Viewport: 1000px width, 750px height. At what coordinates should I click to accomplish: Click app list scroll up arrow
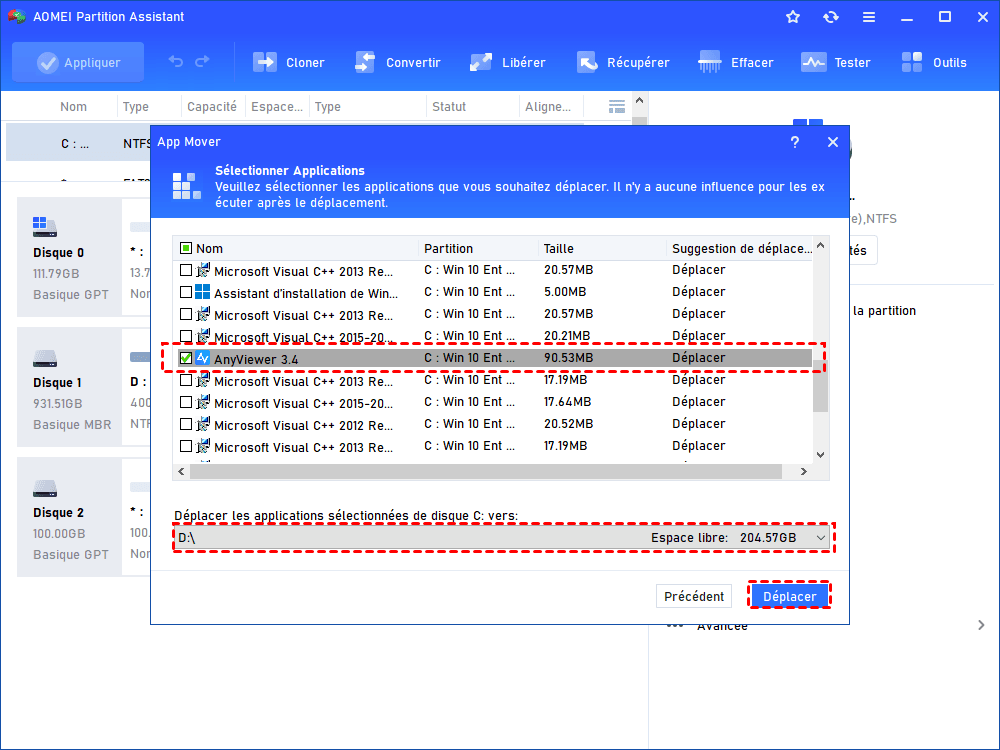(821, 246)
